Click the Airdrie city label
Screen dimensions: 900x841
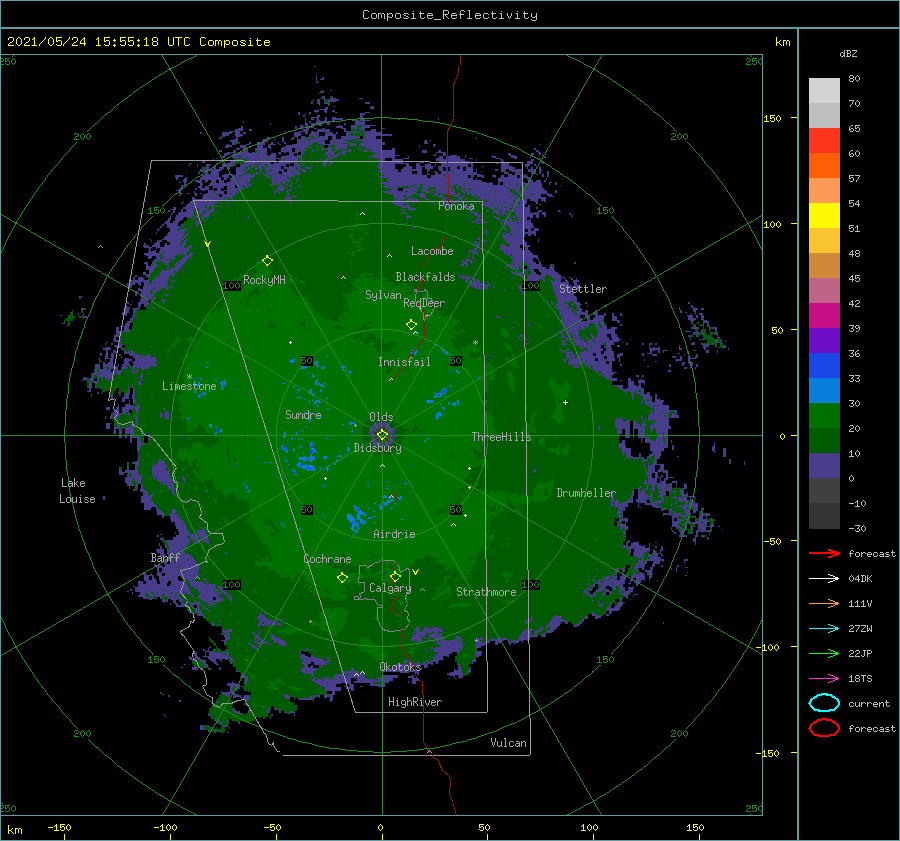click(394, 534)
